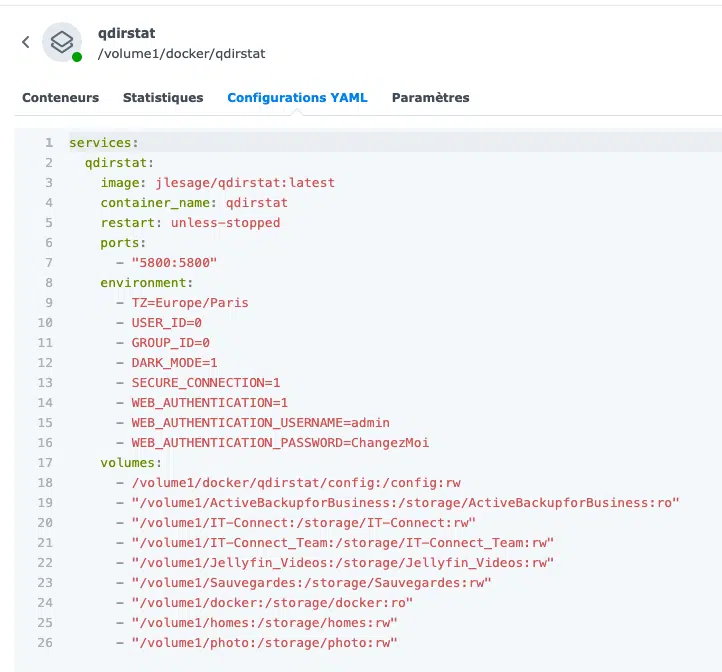Open the Paramètres tab

[431, 98]
